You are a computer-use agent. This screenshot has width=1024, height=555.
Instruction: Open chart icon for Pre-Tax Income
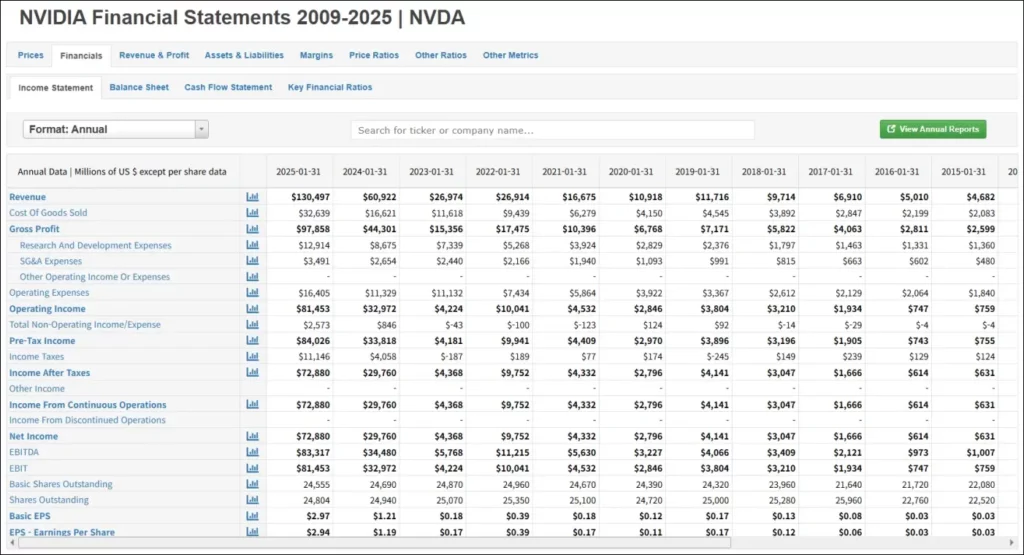point(252,340)
